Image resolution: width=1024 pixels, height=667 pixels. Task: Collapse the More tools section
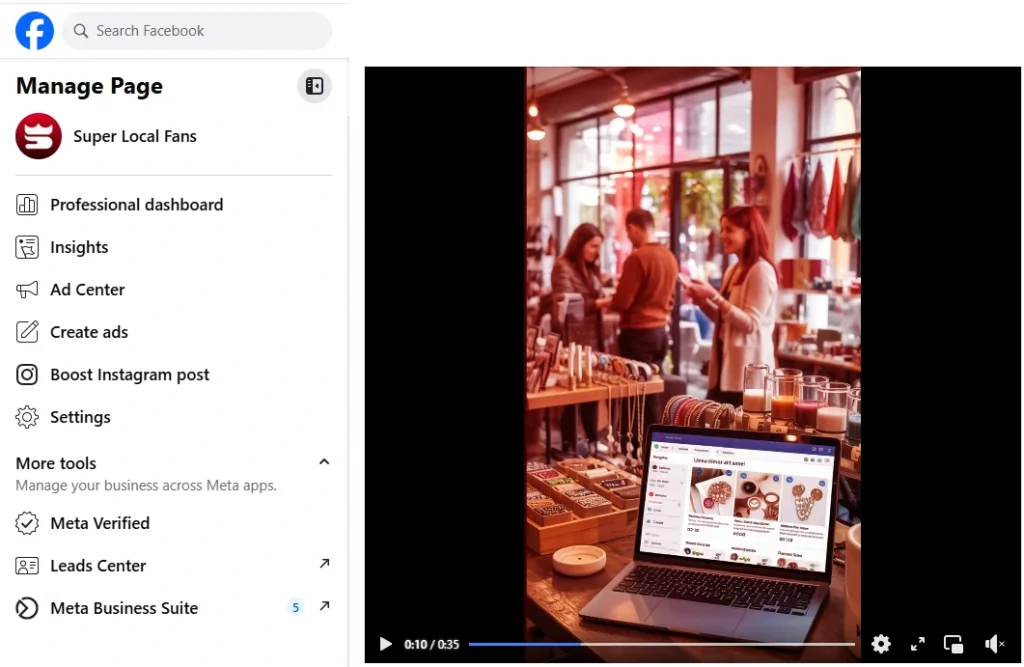pyautogui.click(x=323, y=461)
